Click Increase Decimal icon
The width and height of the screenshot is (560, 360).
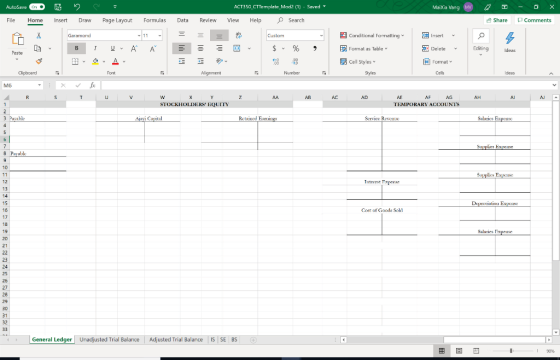pos(276,61)
